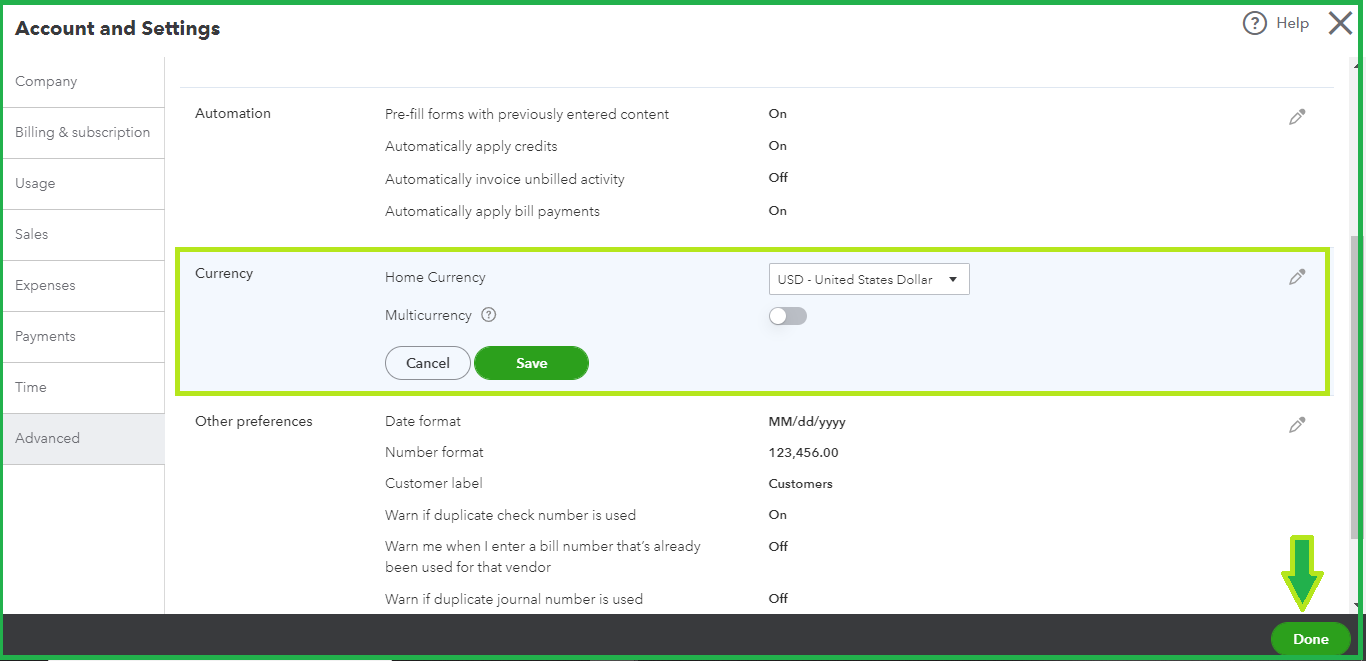Click the Done button
The width and height of the screenshot is (1366, 661).
coord(1310,638)
